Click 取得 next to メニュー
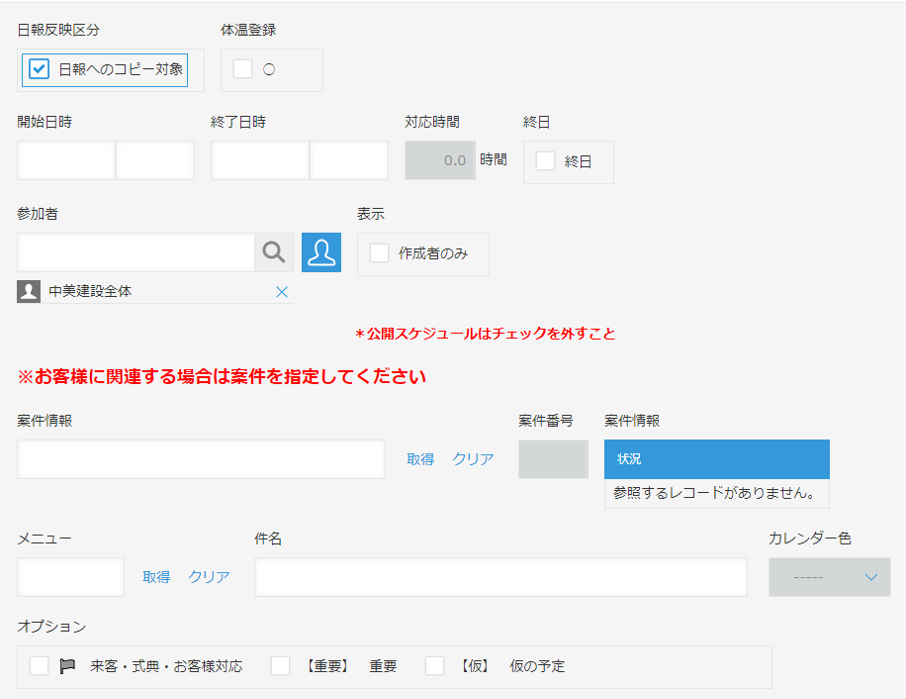Viewport: 906px width, 699px height. (x=156, y=577)
